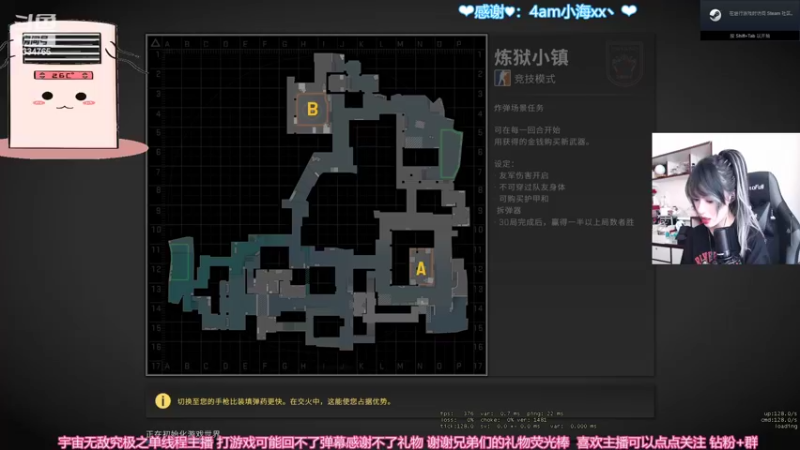Click the 可购买护甲和 setting line
This screenshot has width=800, height=450.
pyautogui.click(x=523, y=199)
